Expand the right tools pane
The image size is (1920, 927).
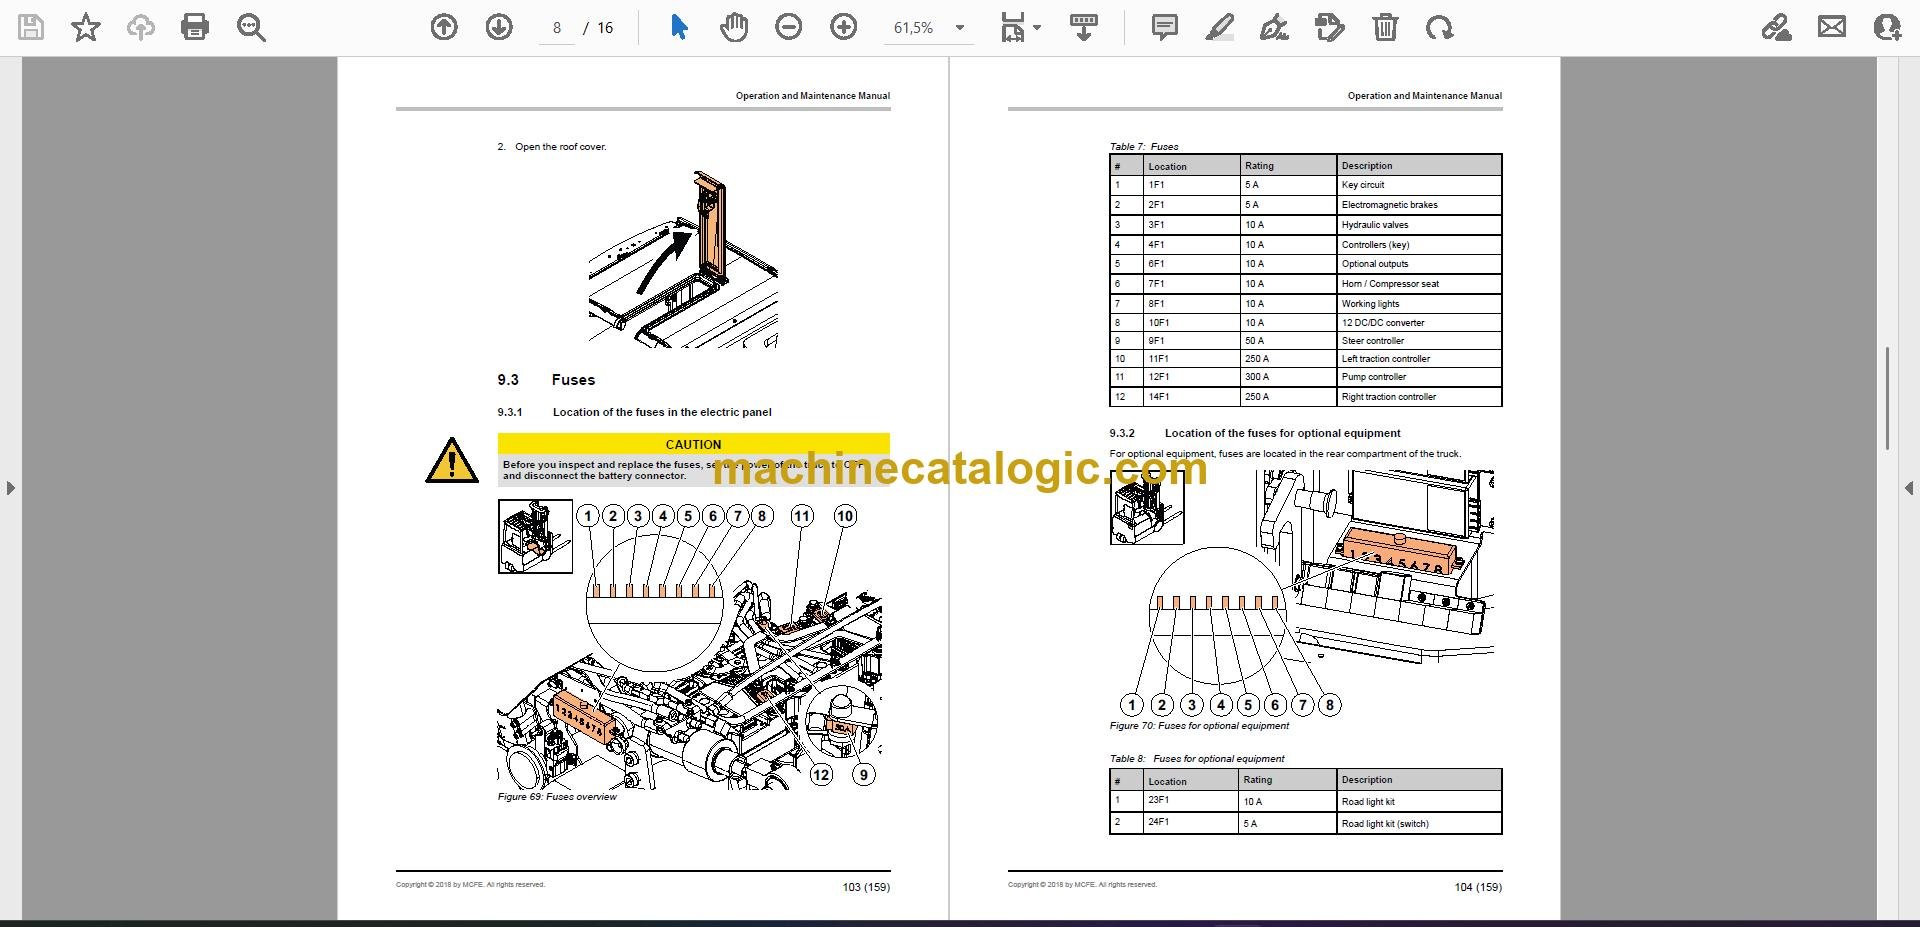coord(1909,488)
